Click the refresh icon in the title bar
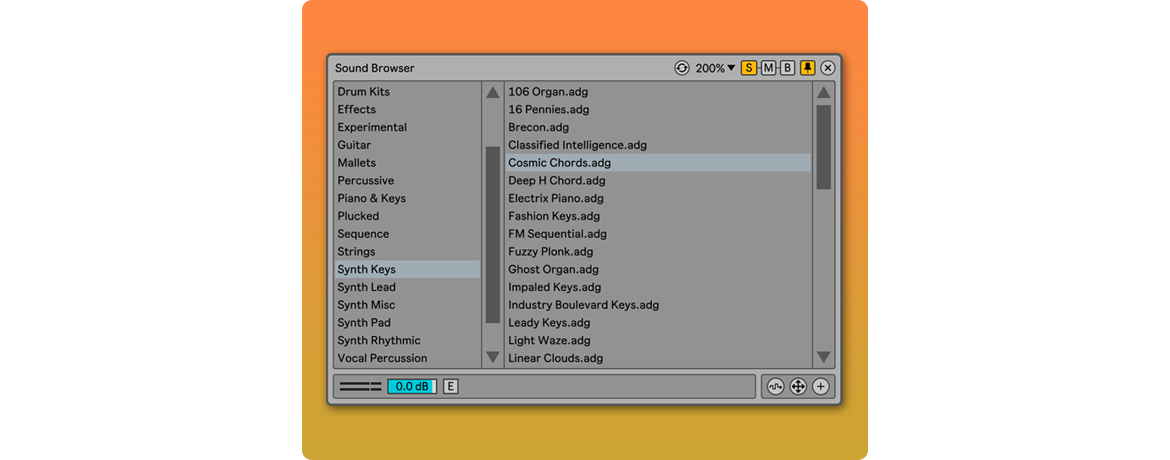 [682, 68]
